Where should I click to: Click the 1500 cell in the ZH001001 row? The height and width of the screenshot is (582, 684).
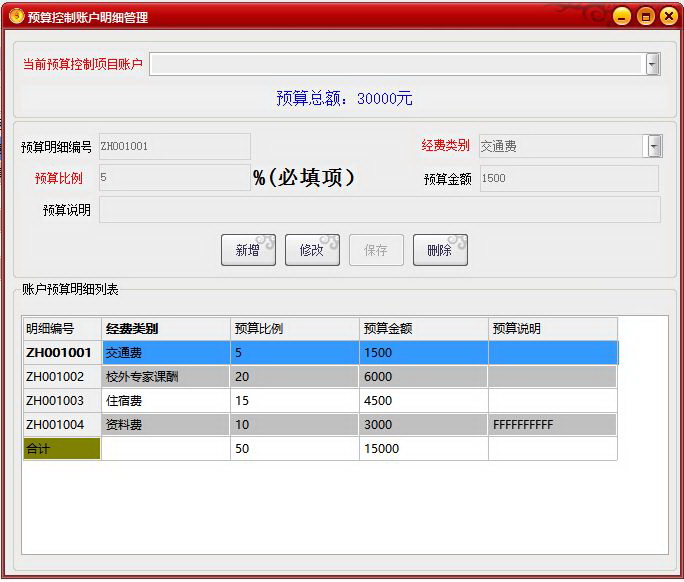pos(424,353)
